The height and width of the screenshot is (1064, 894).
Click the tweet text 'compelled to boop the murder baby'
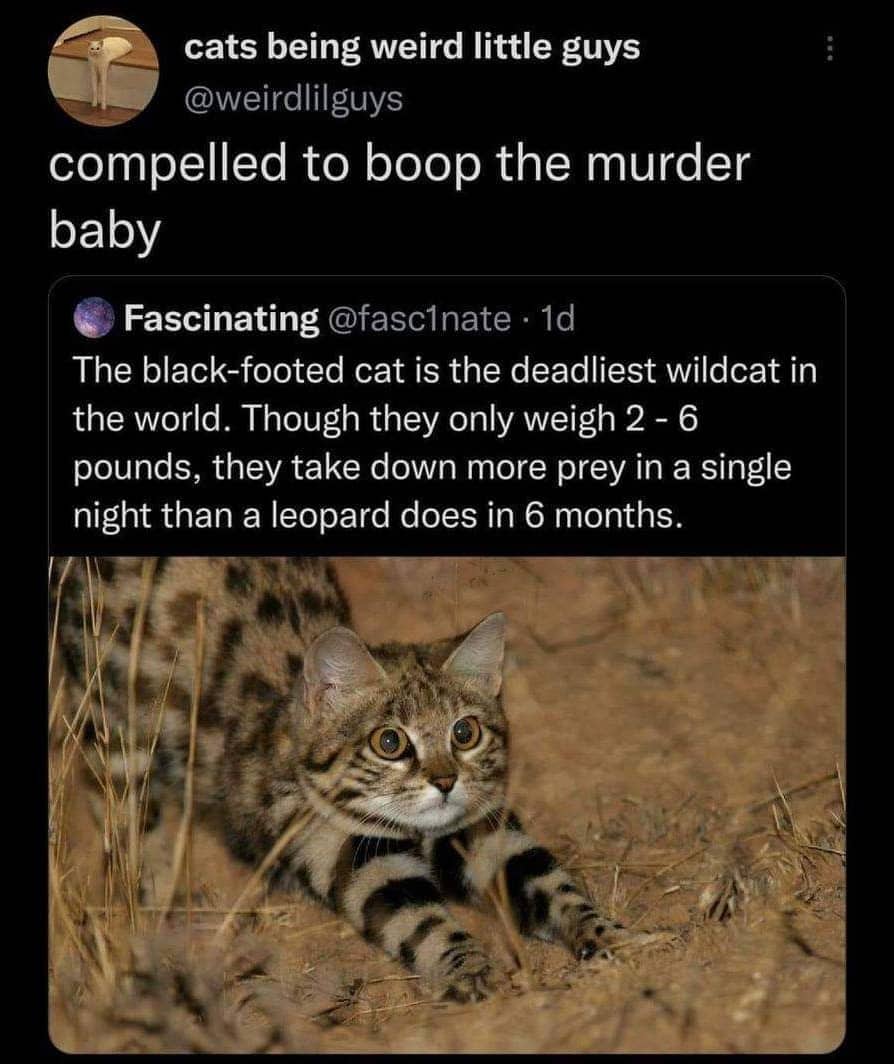tap(400, 192)
